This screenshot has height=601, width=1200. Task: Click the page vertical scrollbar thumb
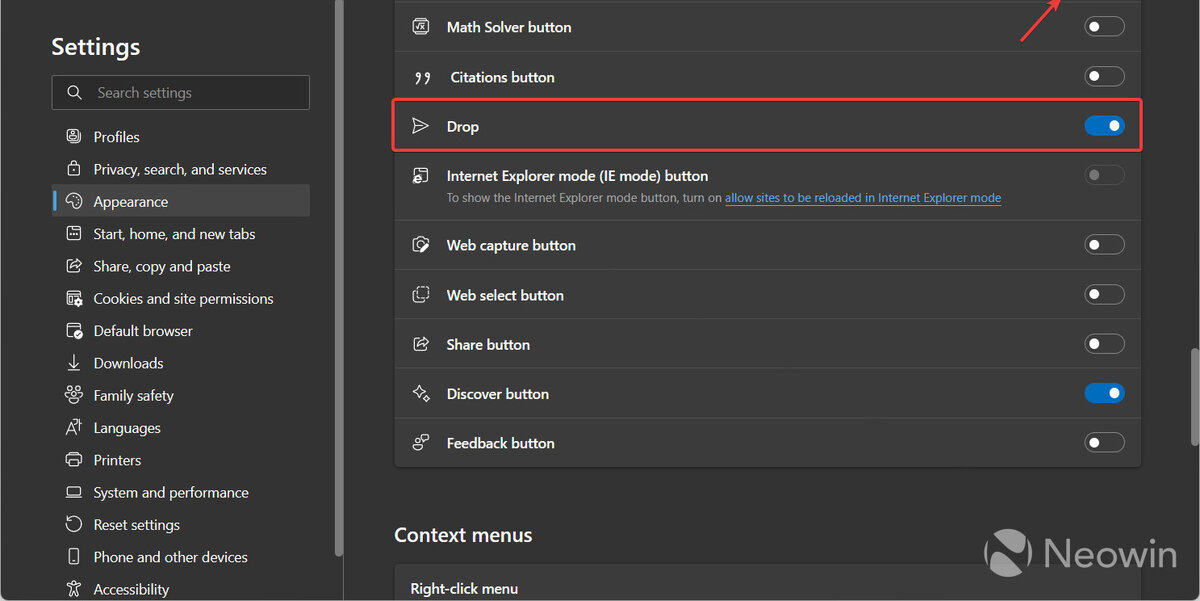click(1193, 397)
